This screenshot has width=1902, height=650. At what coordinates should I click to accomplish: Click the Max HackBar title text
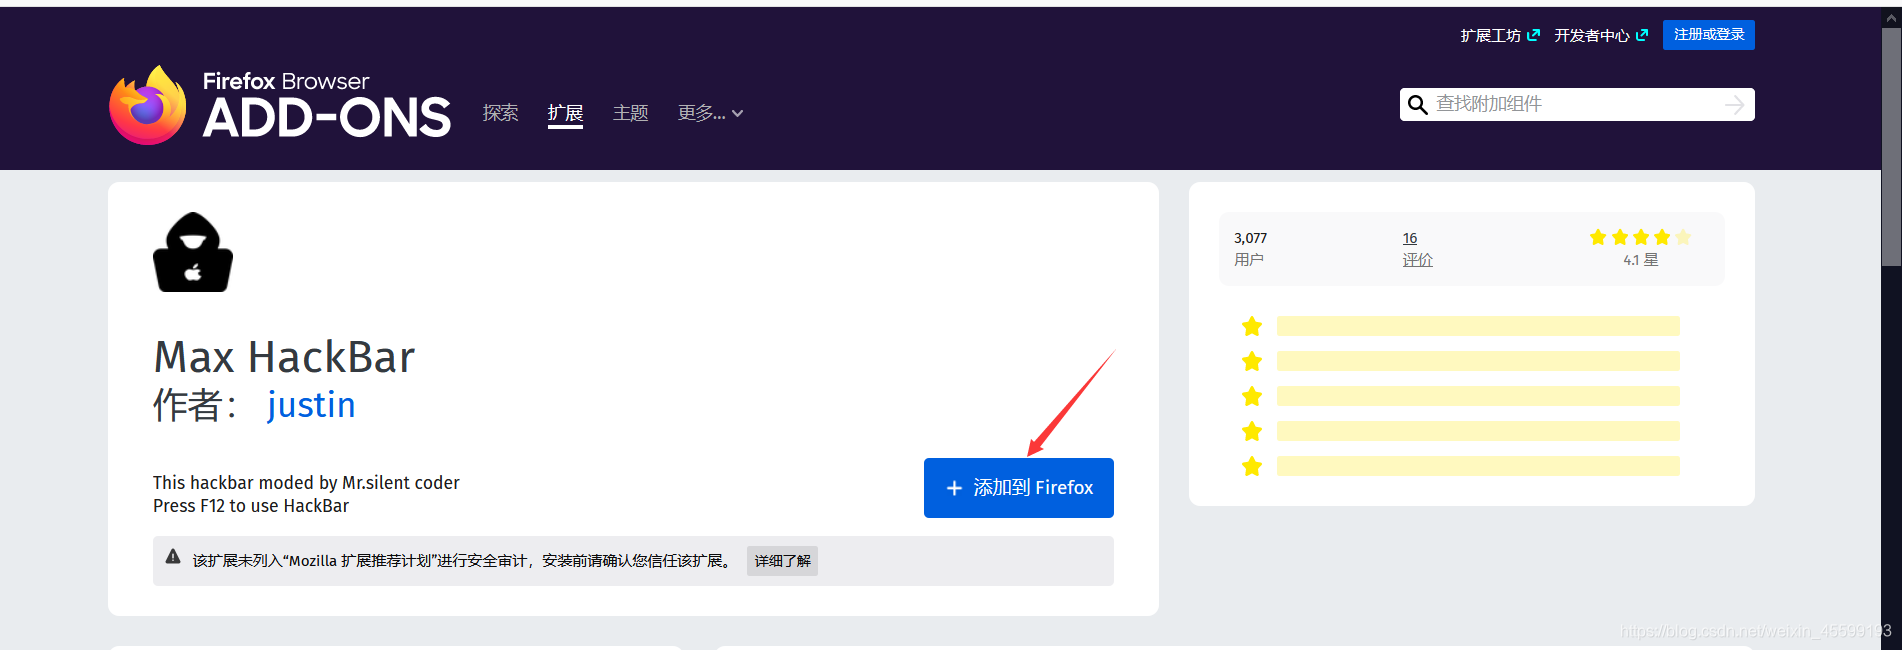pyautogui.click(x=284, y=357)
